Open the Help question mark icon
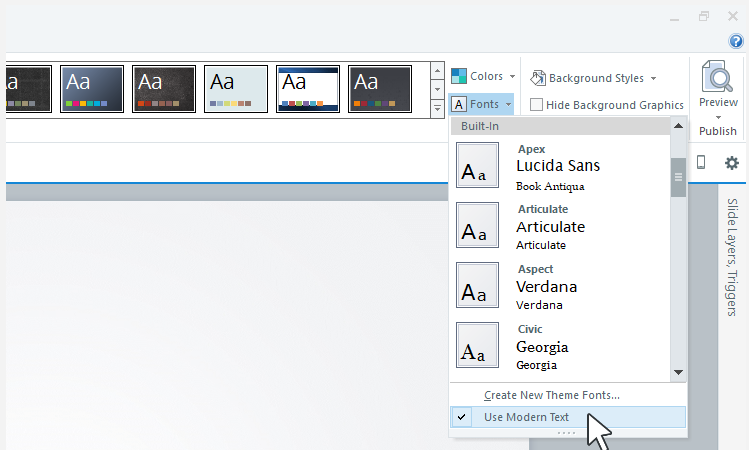The image size is (749, 450). pos(736,42)
